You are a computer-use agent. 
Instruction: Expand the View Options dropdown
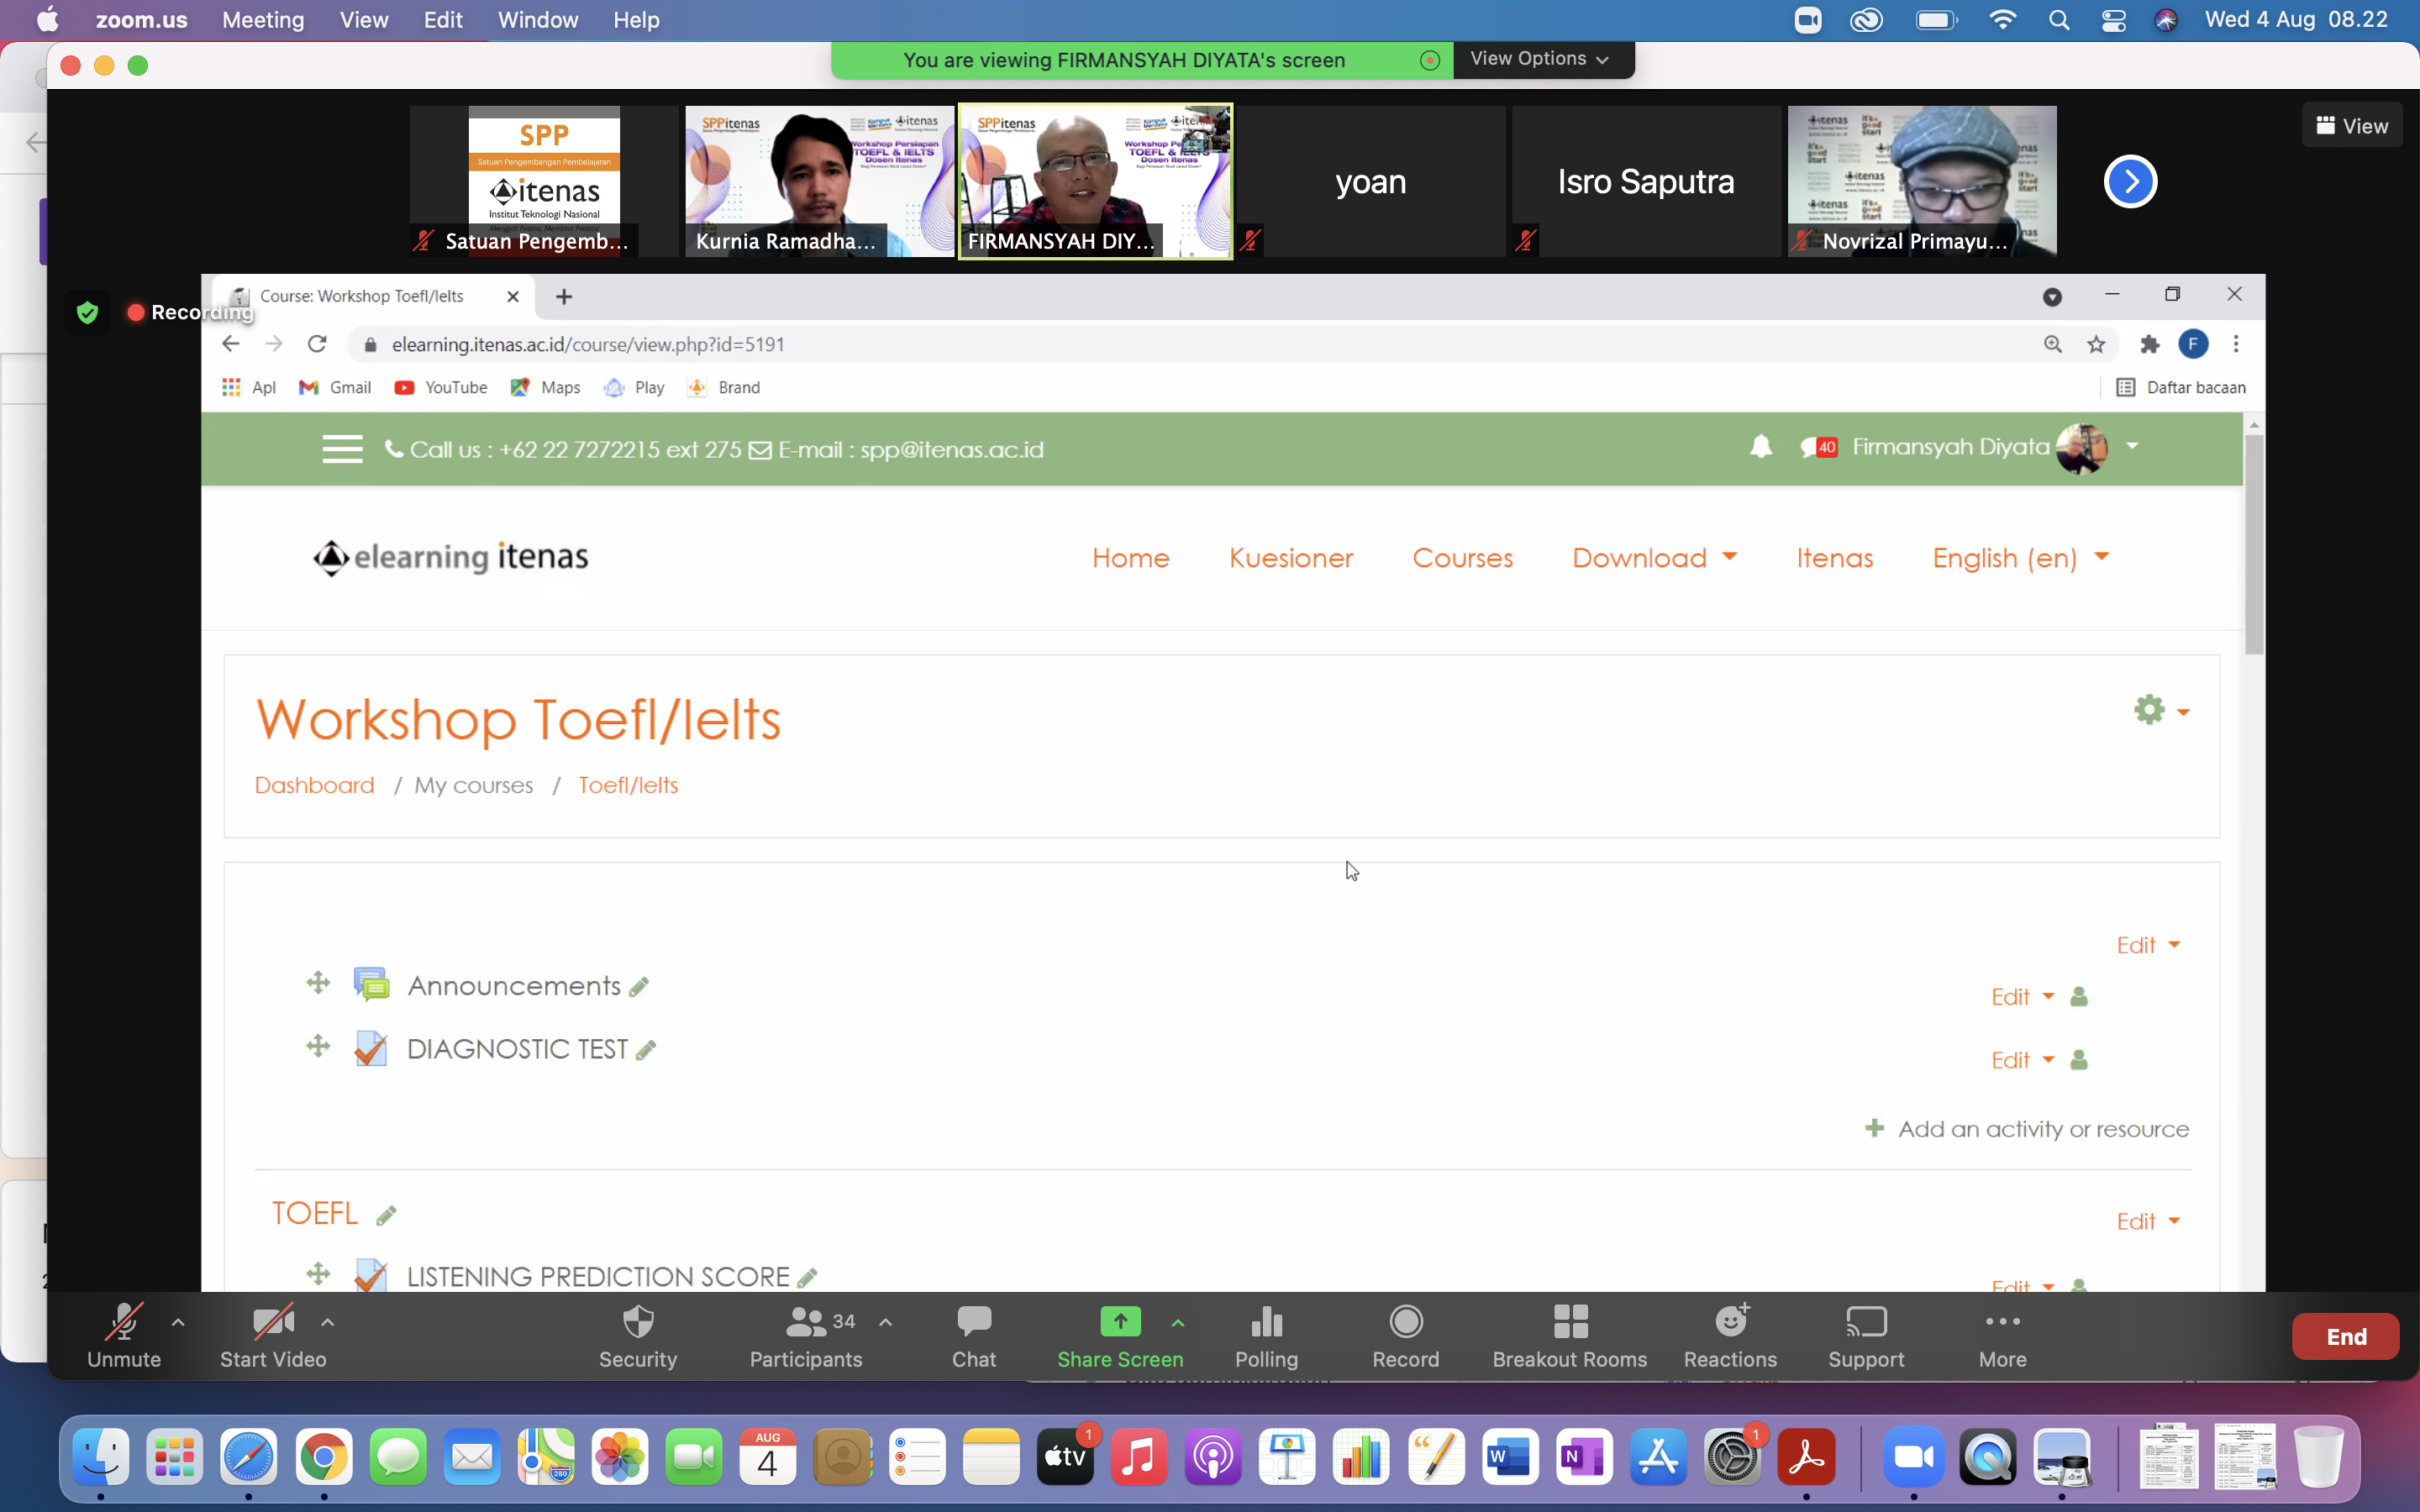coord(1540,59)
